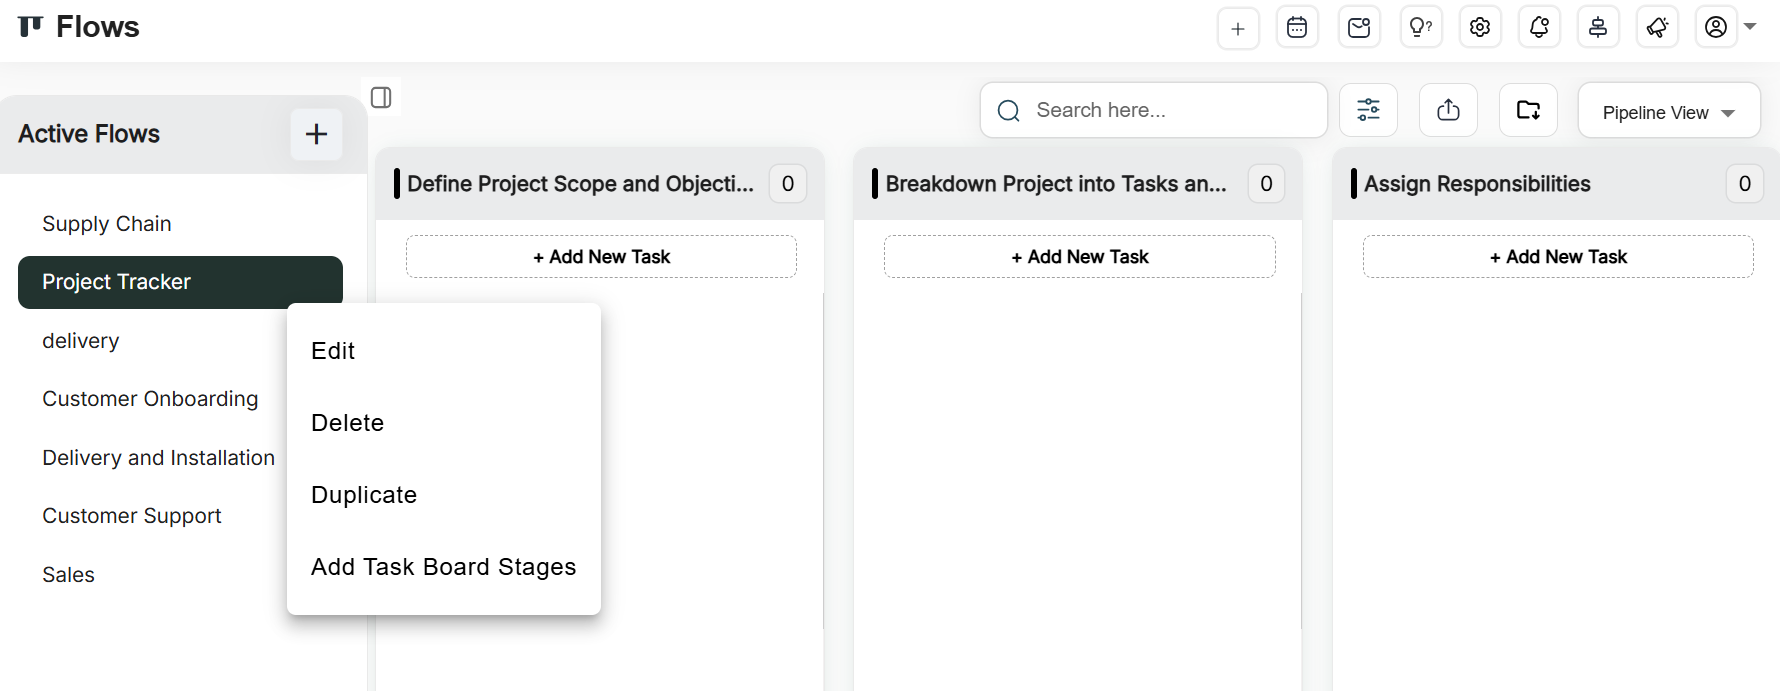Click the megaphone announcements icon
1780x691 pixels.
(1657, 28)
